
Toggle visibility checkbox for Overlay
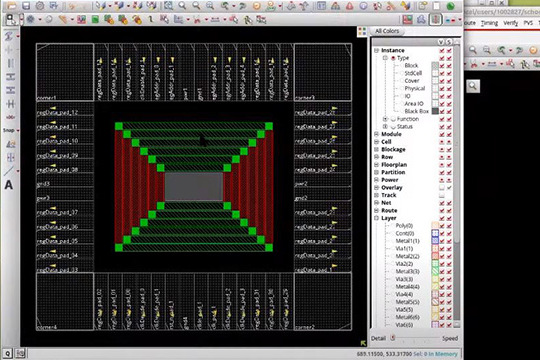(x=442, y=187)
